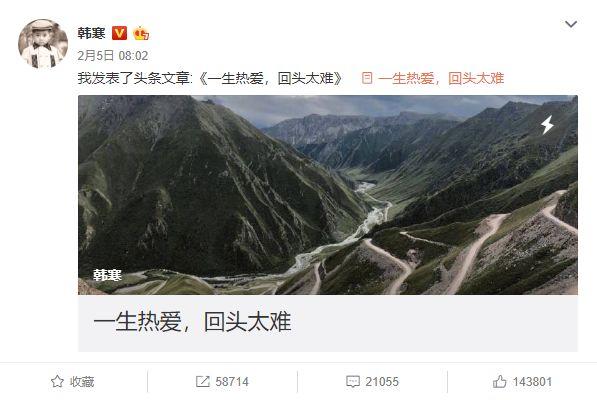This screenshot has width=597, height=400.
Task: Open reposts count 58714
Action: tap(232, 382)
